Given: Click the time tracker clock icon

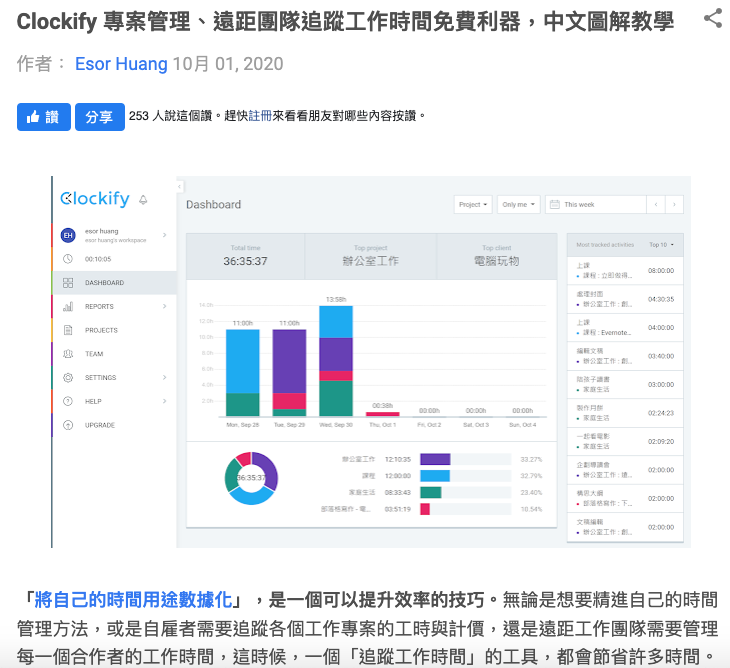Looking at the screenshot, I should (x=68, y=259).
